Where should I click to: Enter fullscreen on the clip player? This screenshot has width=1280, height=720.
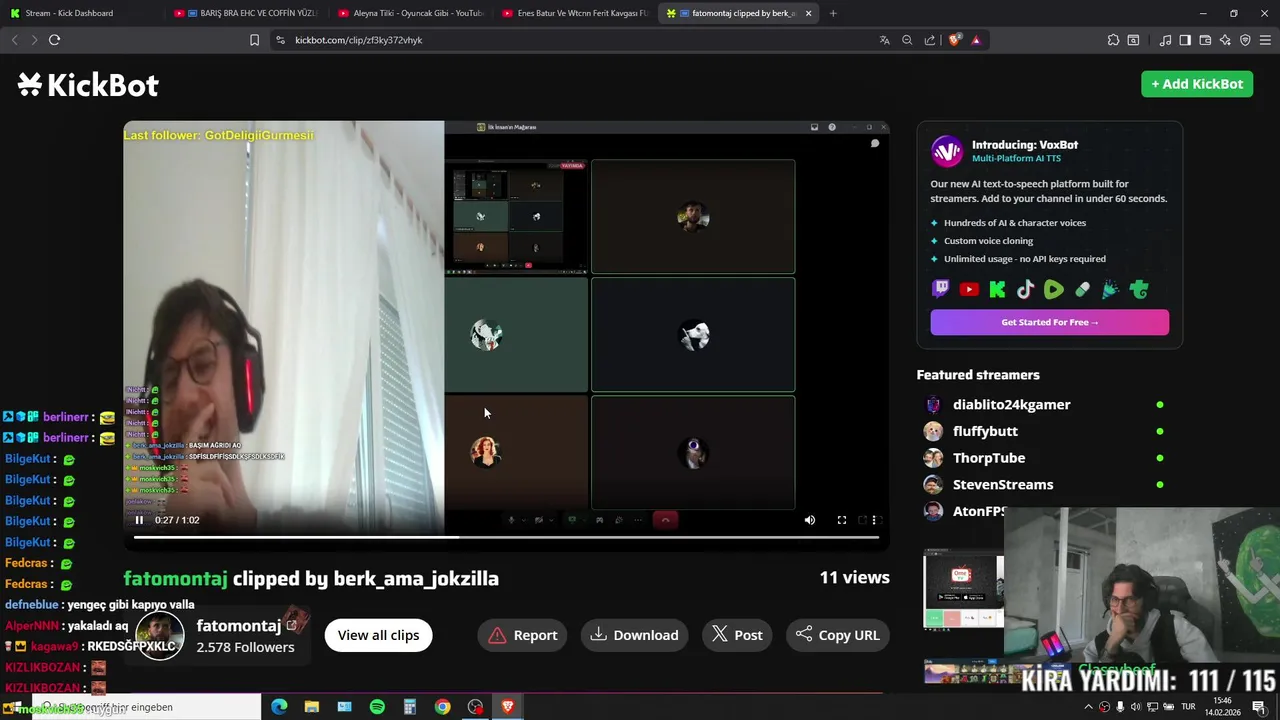[842, 520]
